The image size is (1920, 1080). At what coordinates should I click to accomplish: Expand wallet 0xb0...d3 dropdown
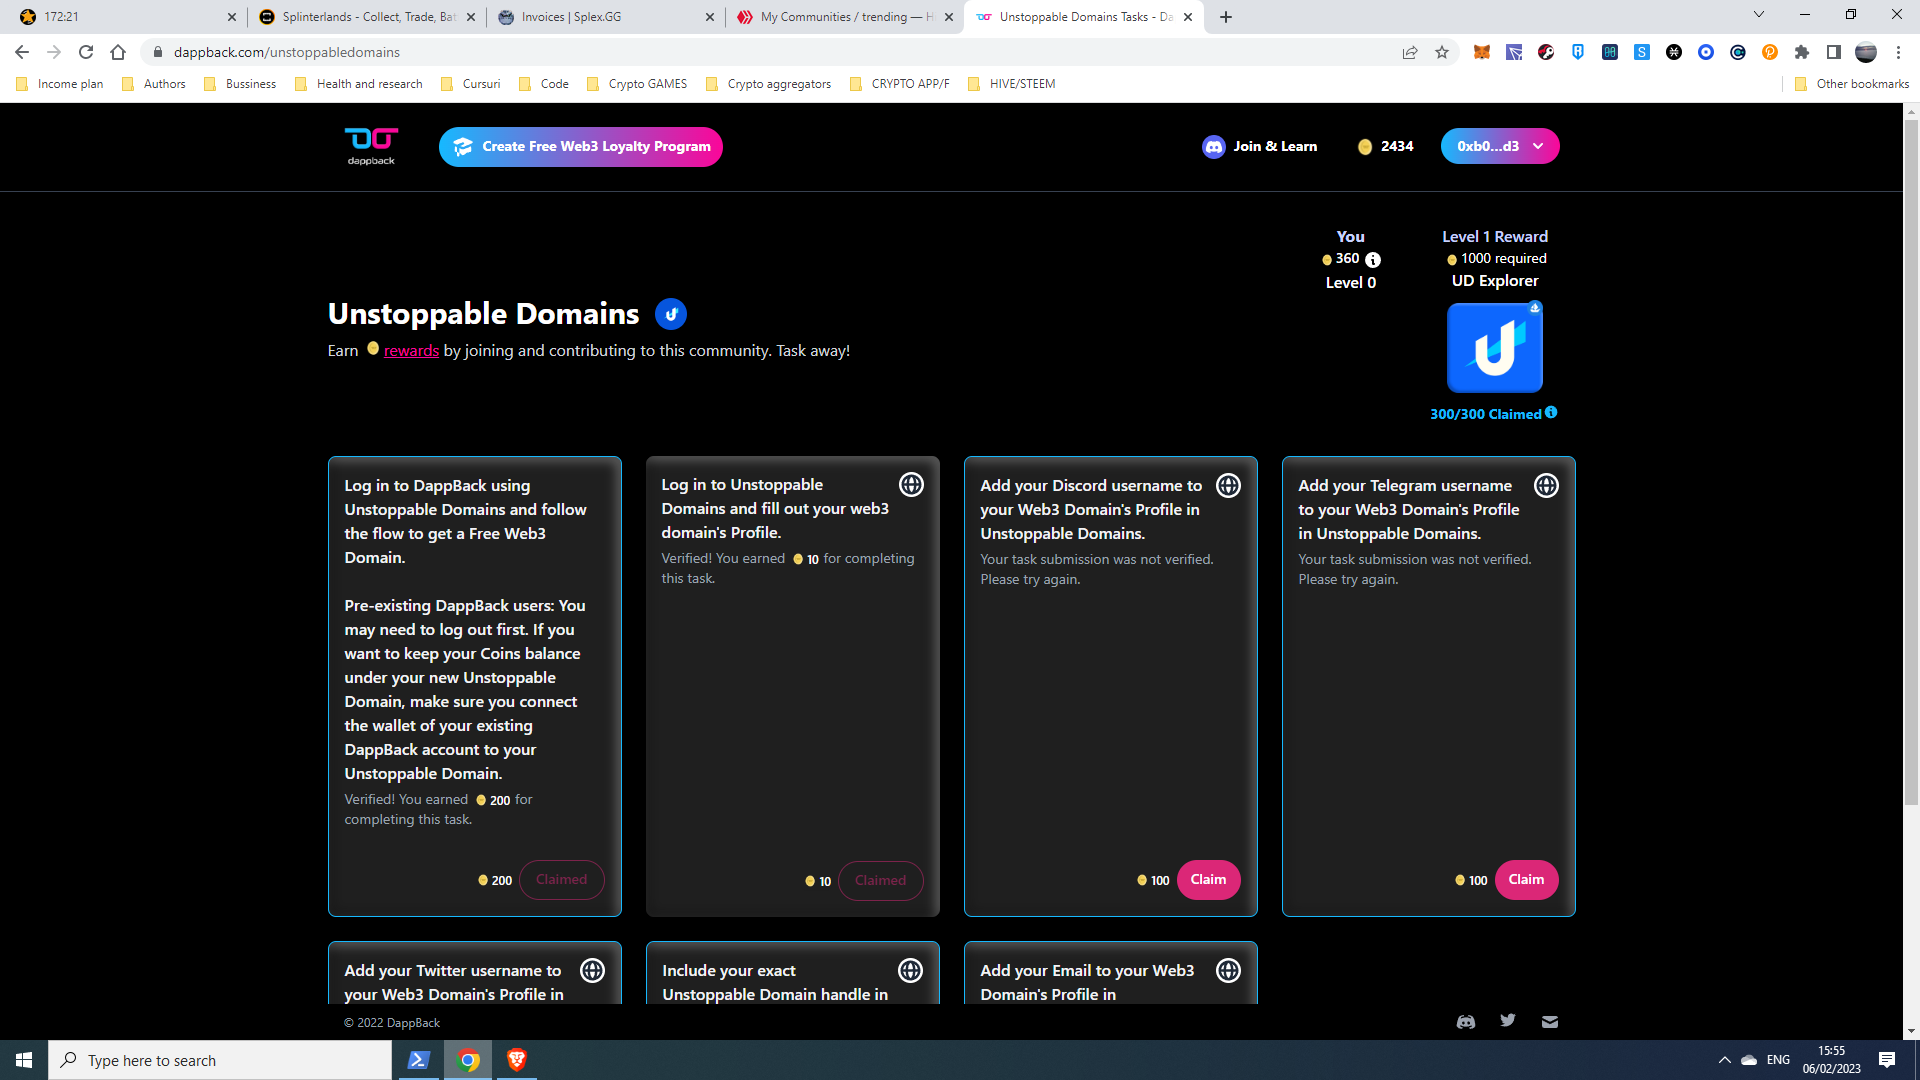coord(1500,146)
